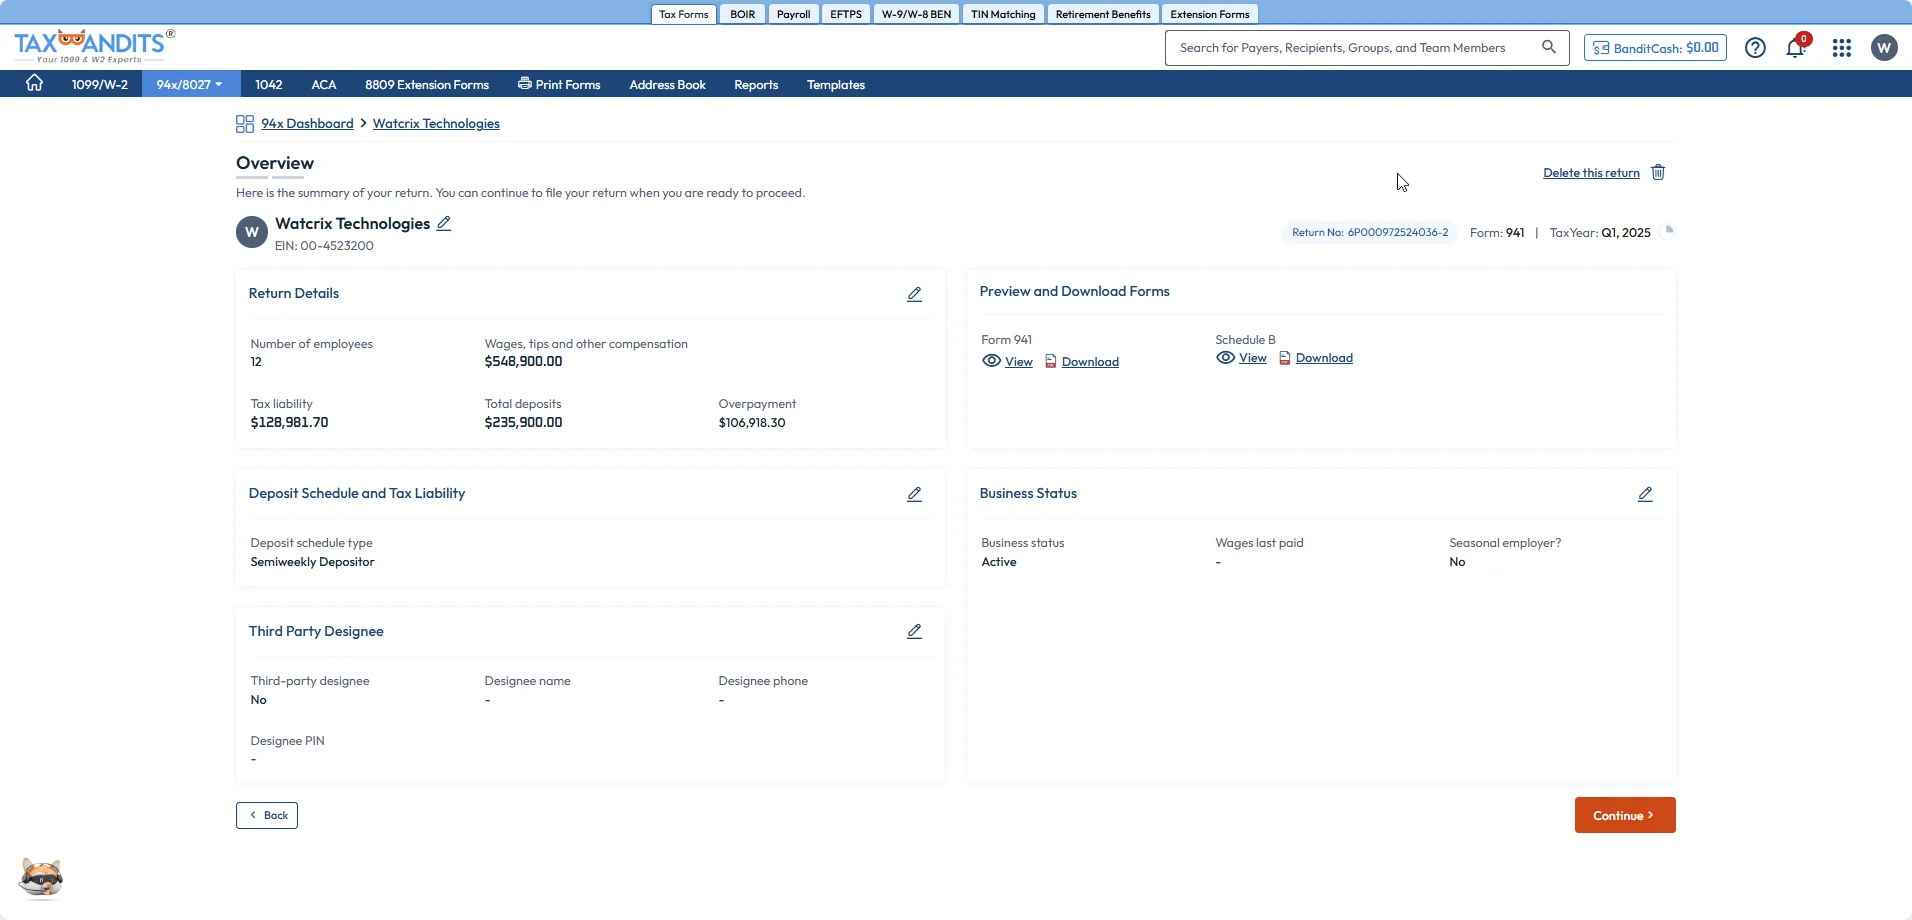This screenshot has height=920, width=1912.
Task: Click the TaxBandits logo
Action: tap(94, 46)
